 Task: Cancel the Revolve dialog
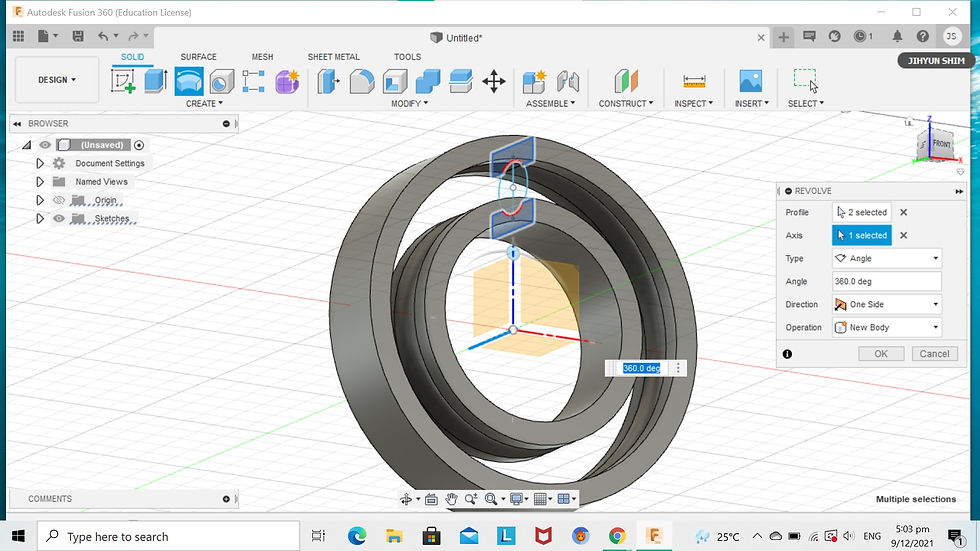pos(934,354)
